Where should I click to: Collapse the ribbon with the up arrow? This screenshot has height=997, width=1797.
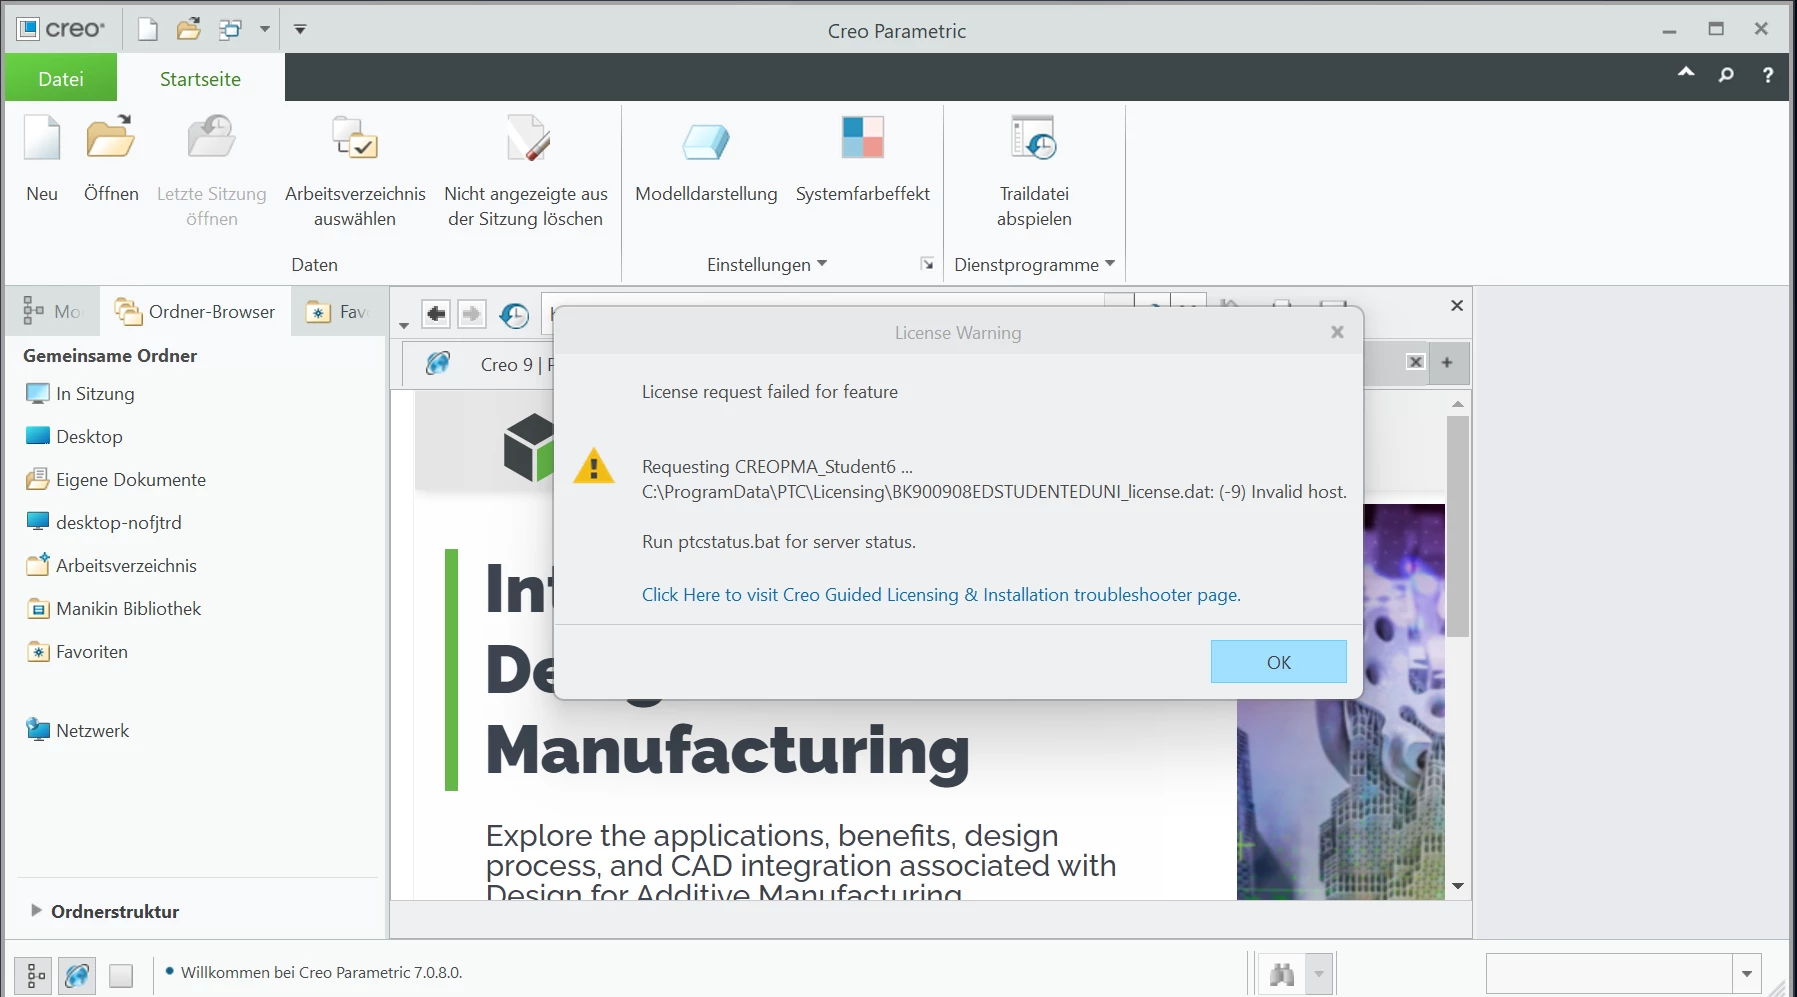[1686, 73]
